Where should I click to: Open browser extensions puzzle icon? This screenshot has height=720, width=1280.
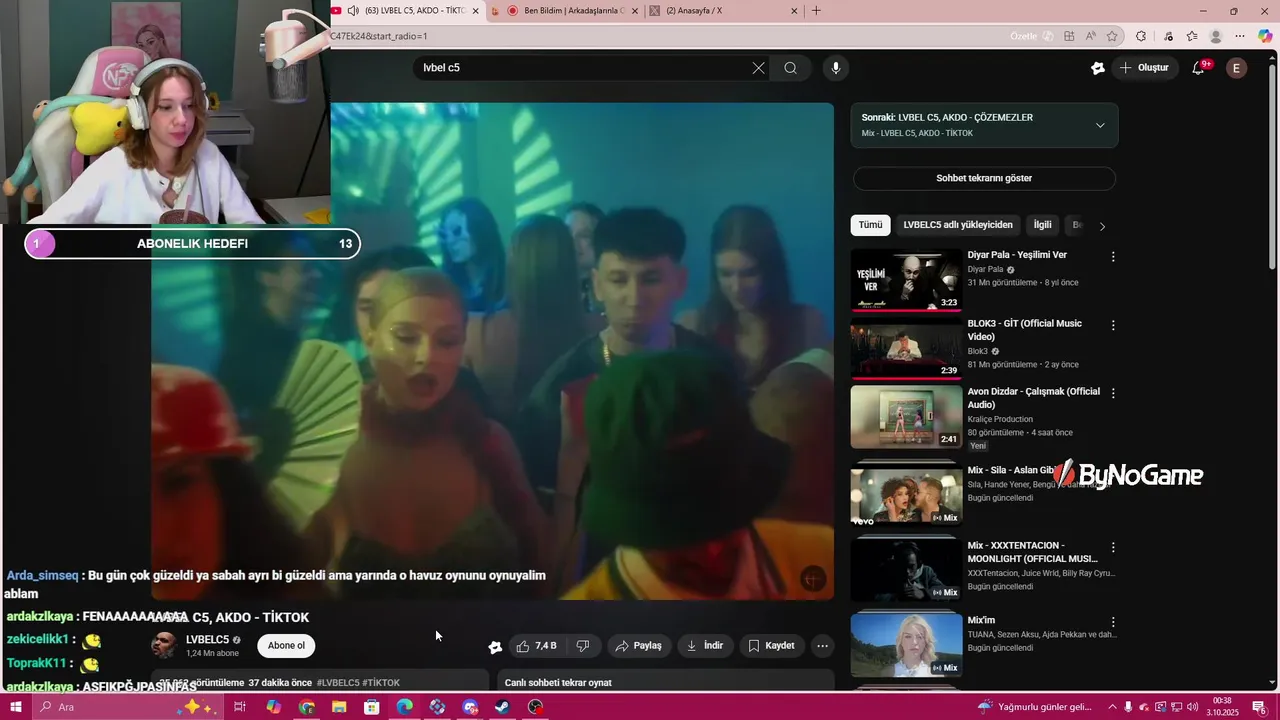pos(1141,36)
